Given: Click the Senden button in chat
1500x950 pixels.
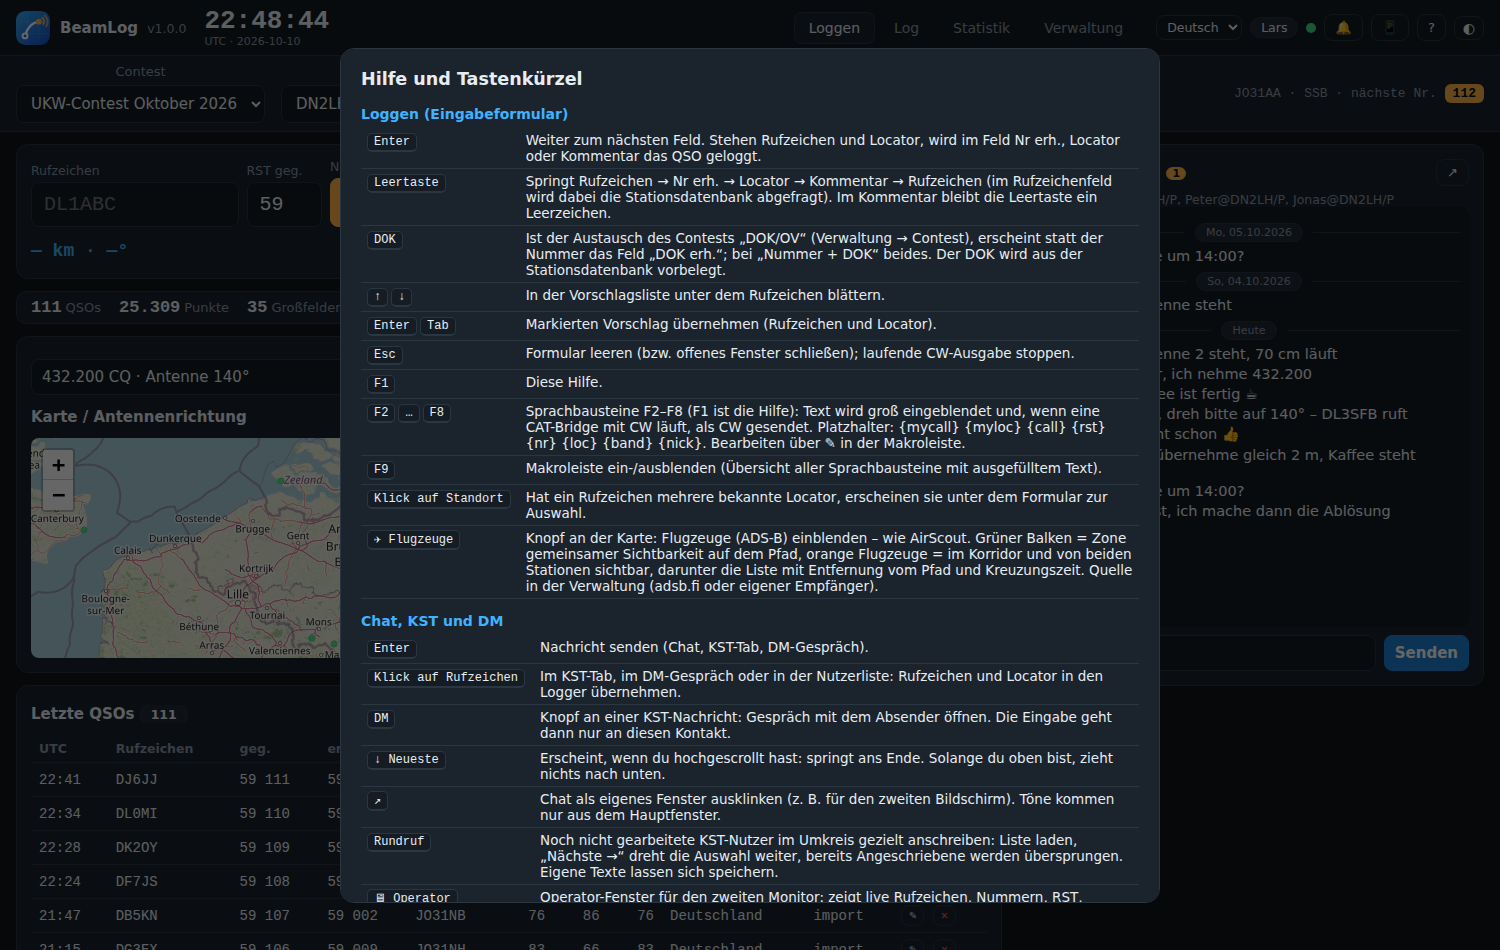Looking at the screenshot, I should (x=1426, y=653).
